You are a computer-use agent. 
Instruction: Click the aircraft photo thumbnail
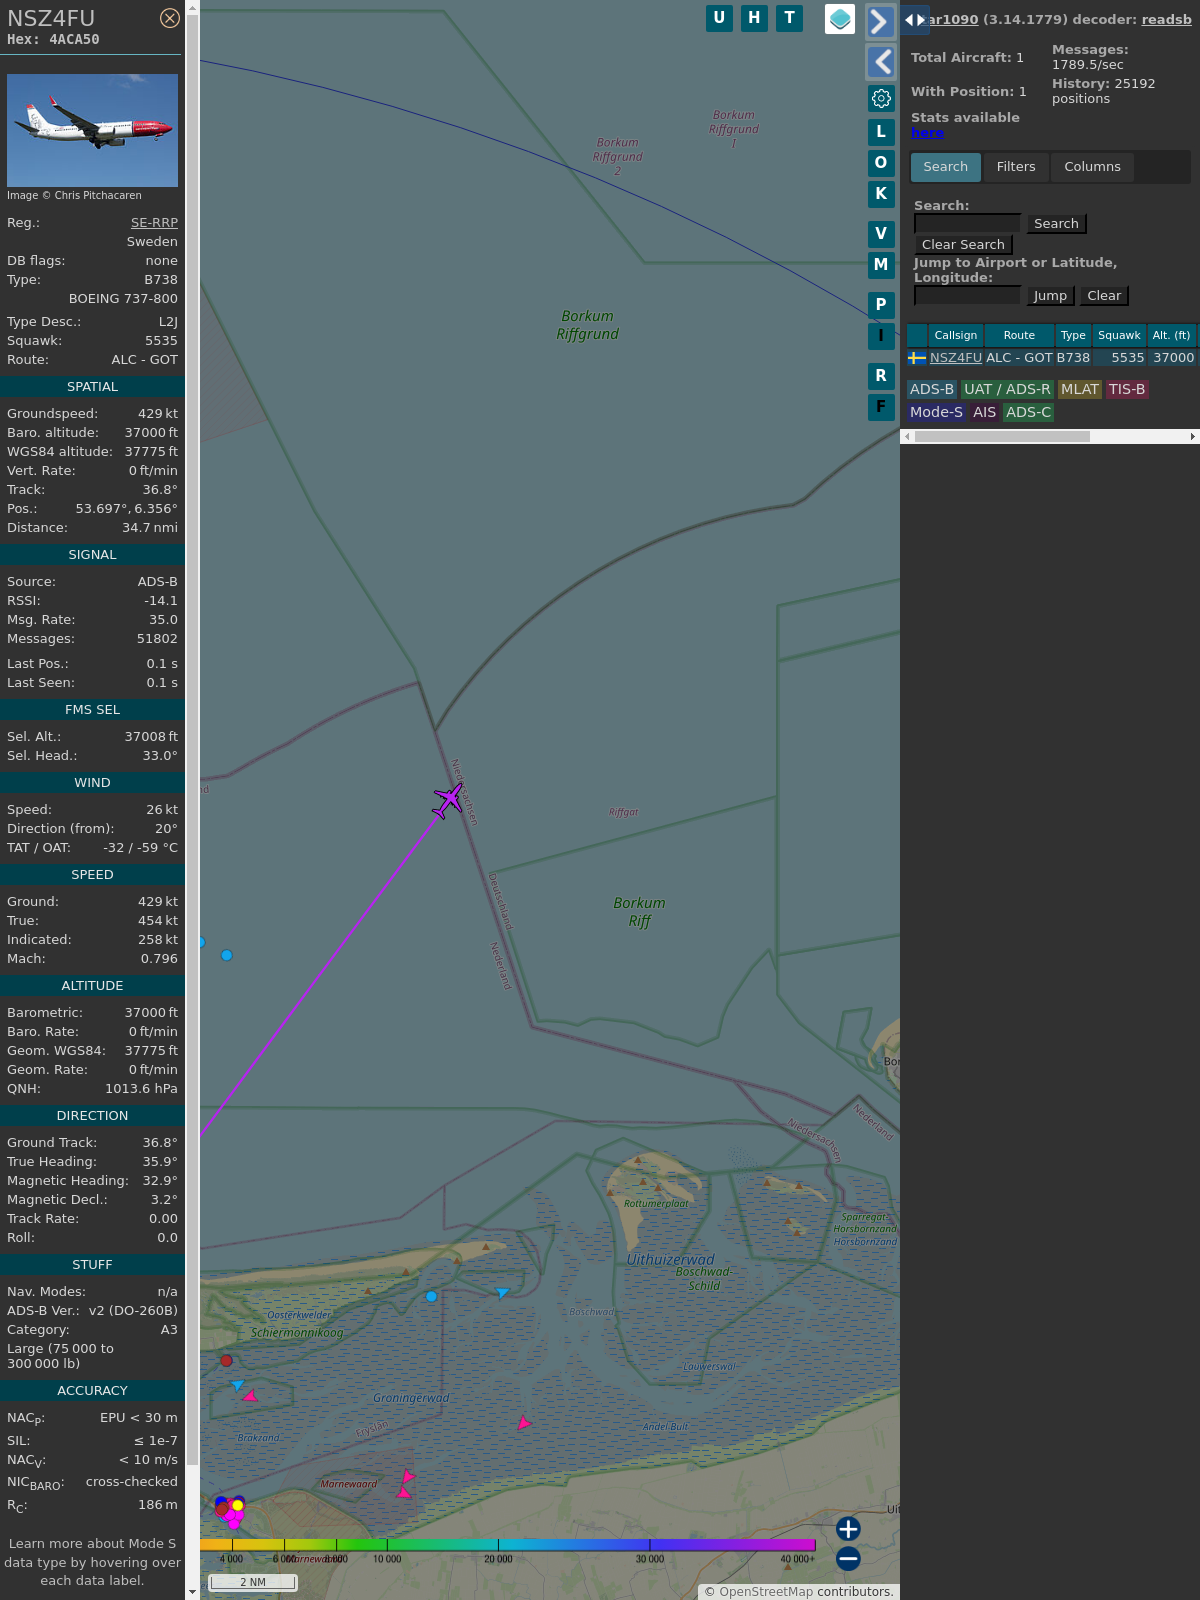[92, 130]
